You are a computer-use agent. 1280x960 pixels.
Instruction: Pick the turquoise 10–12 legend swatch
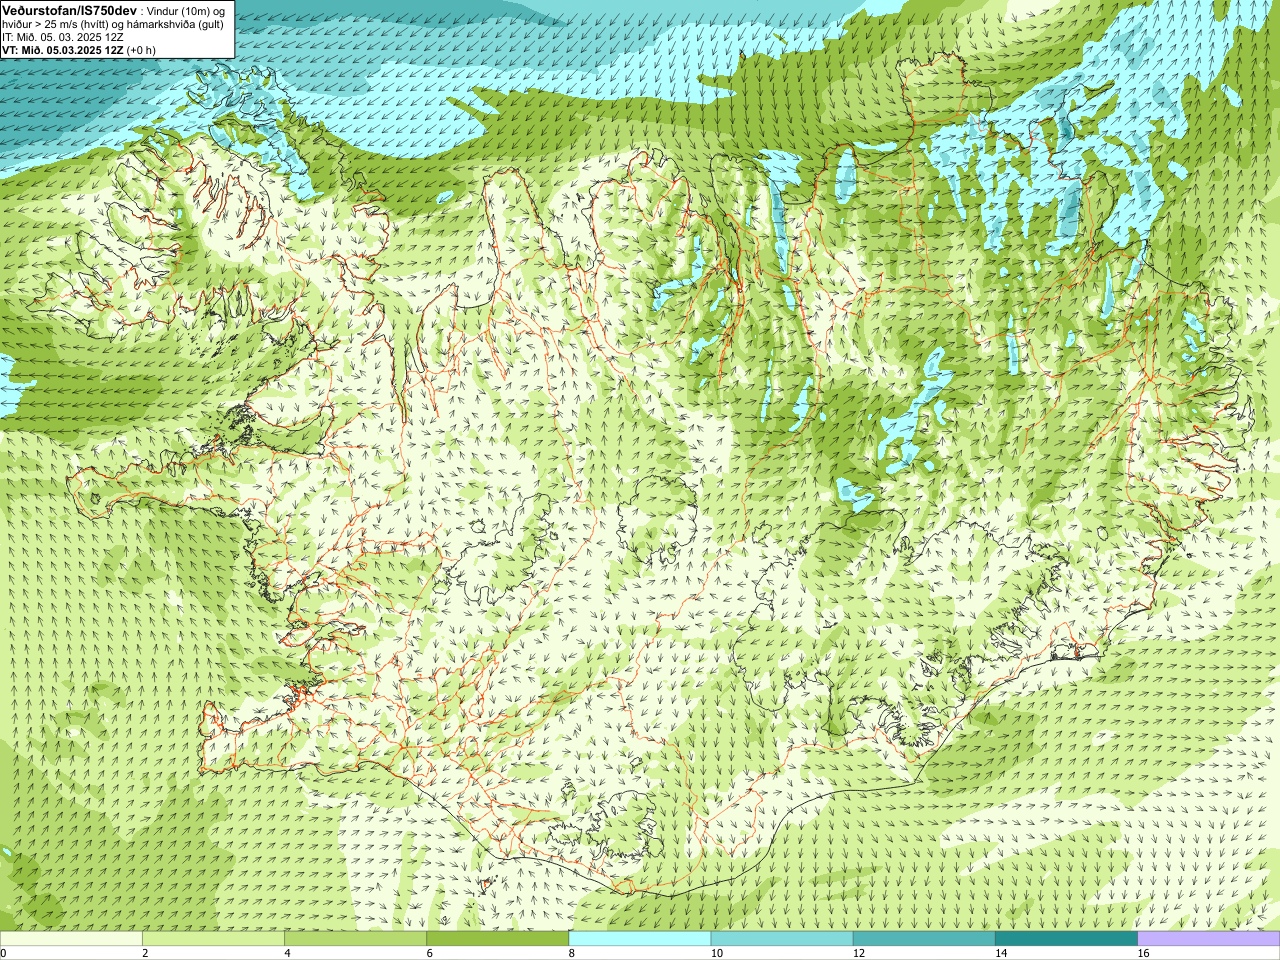click(x=782, y=939)
